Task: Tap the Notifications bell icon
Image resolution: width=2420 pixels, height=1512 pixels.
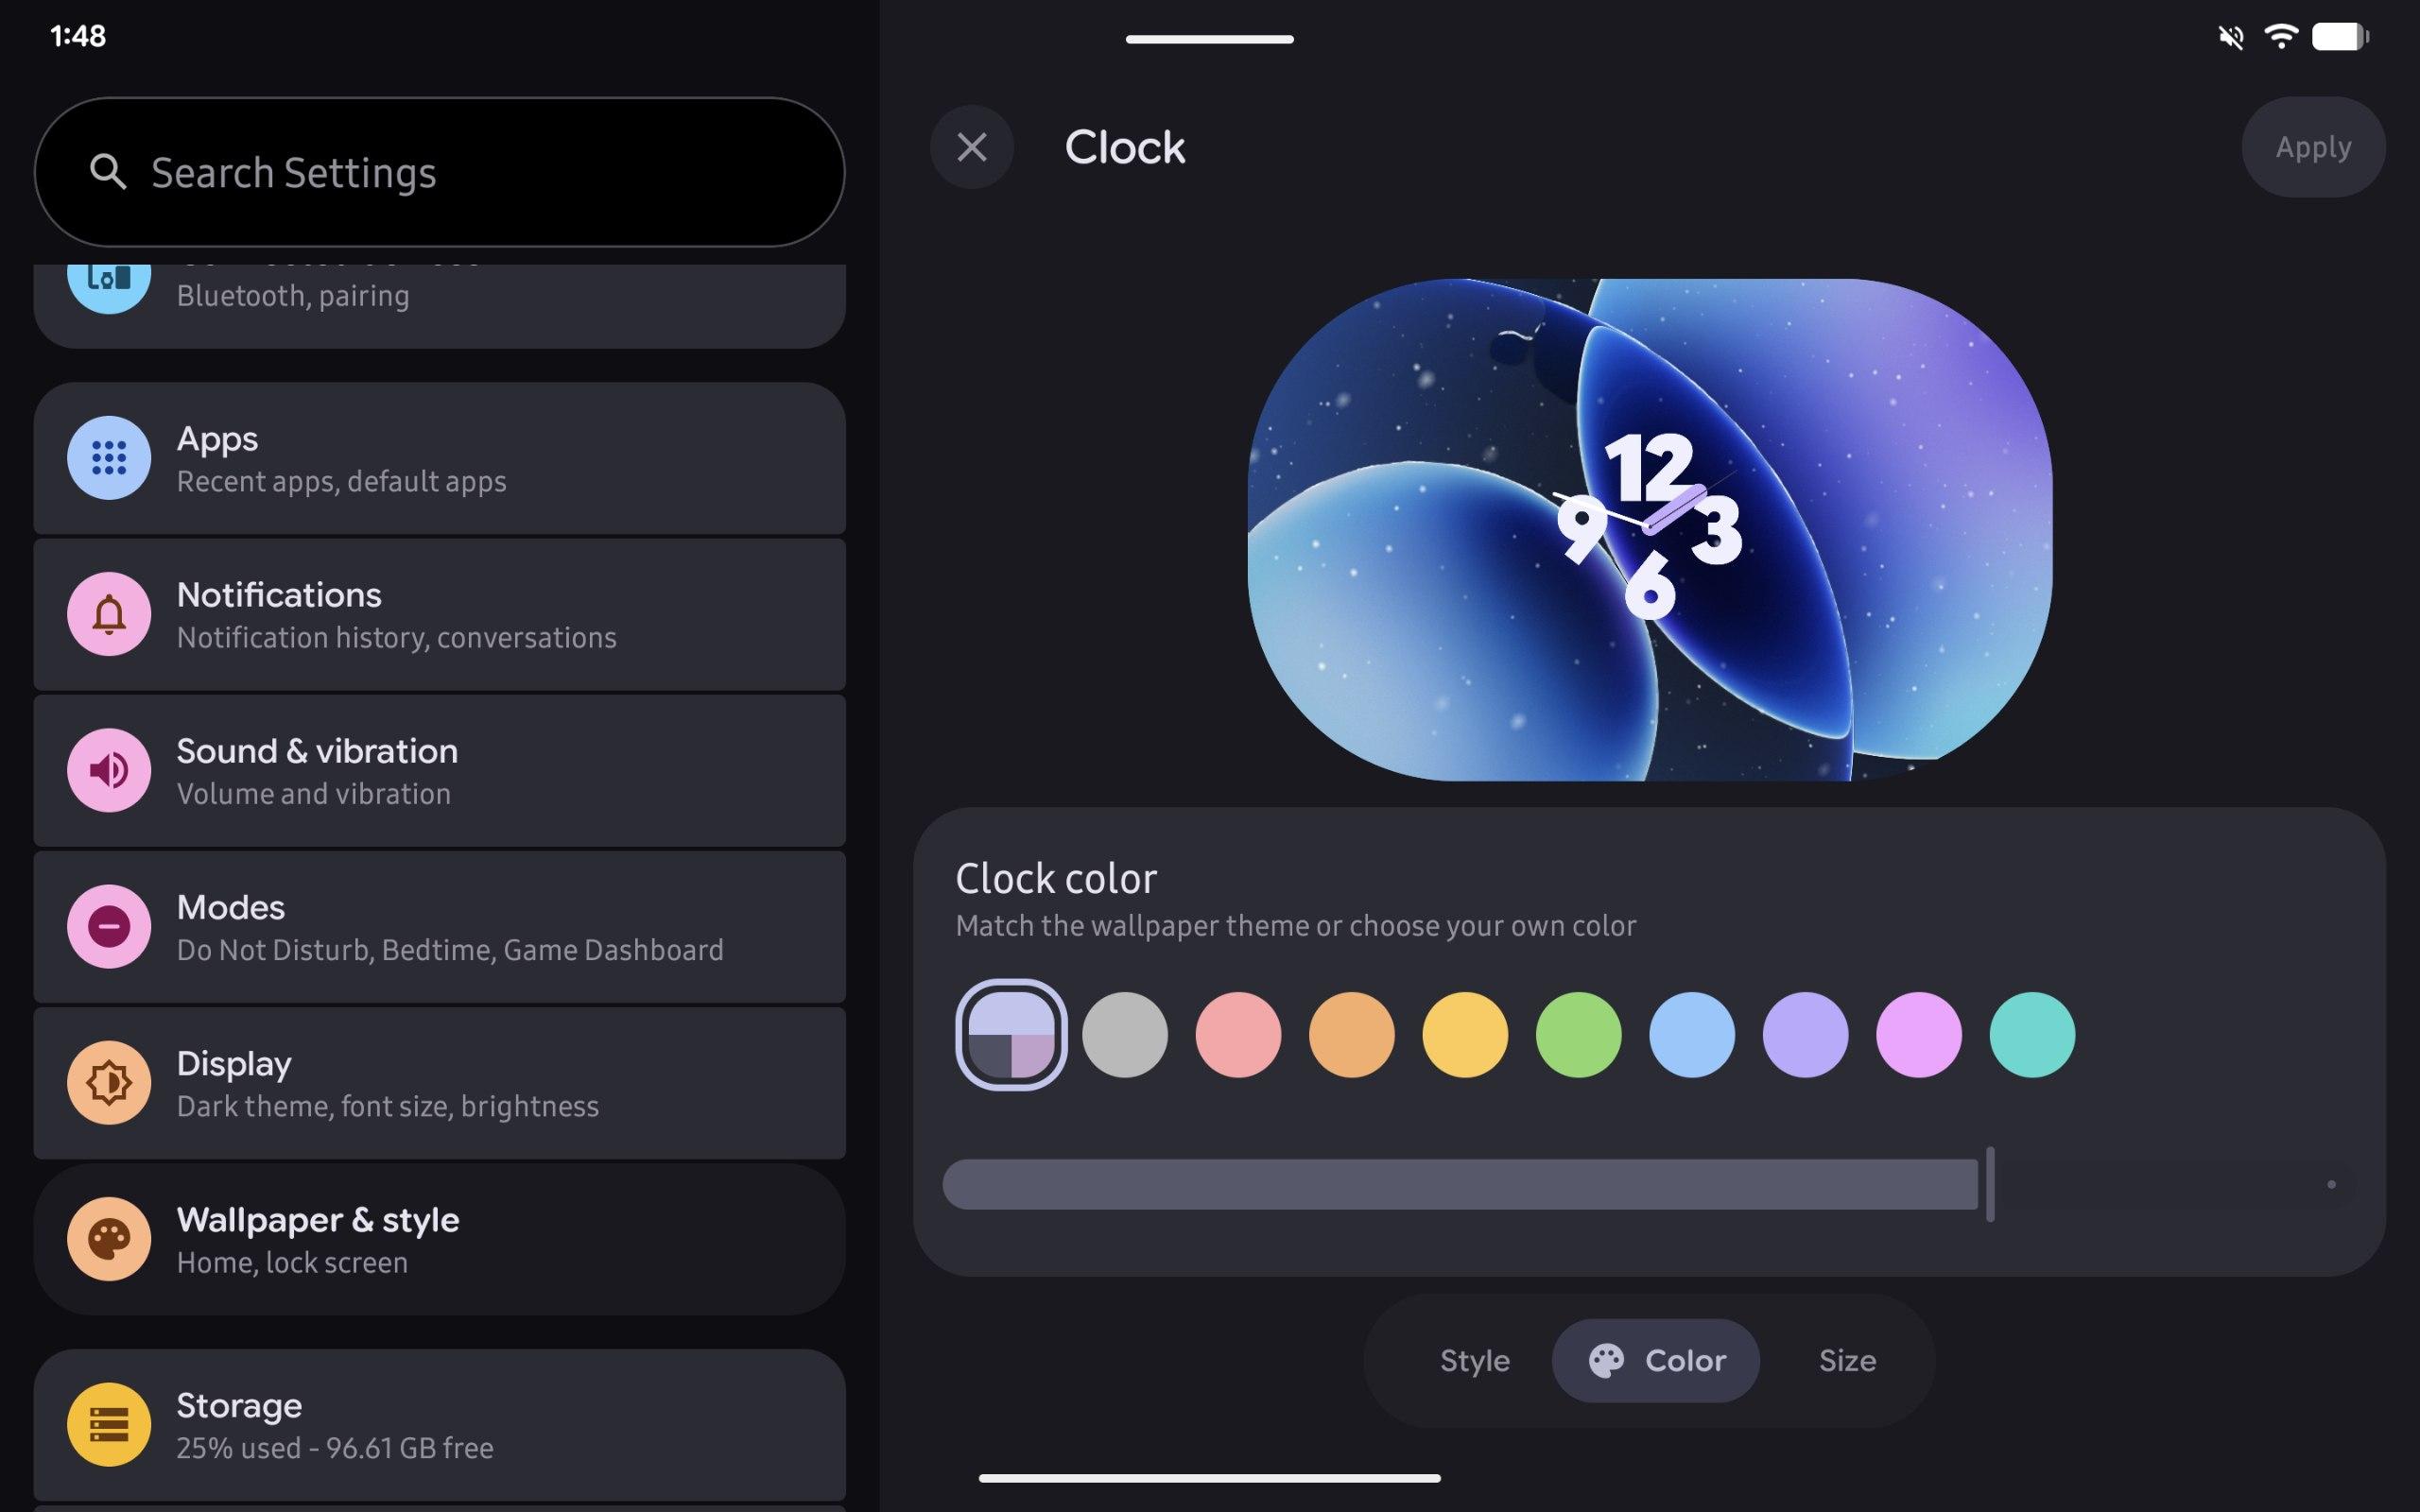Action: pos(109,614)
